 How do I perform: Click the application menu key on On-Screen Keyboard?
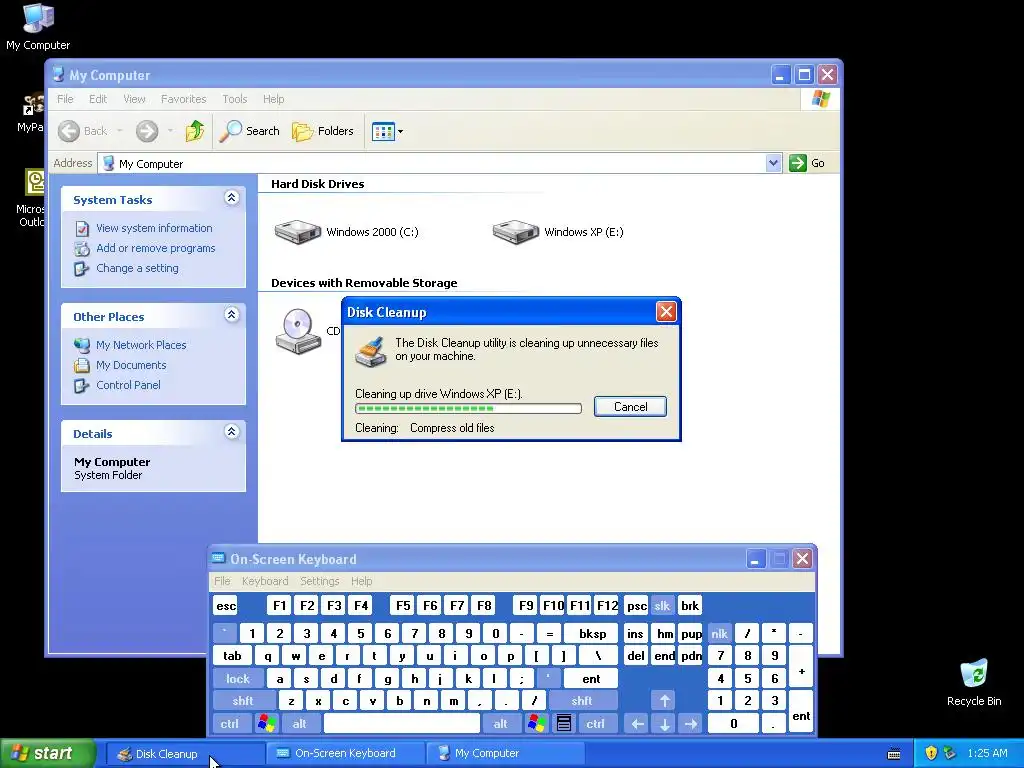[564, 724]
